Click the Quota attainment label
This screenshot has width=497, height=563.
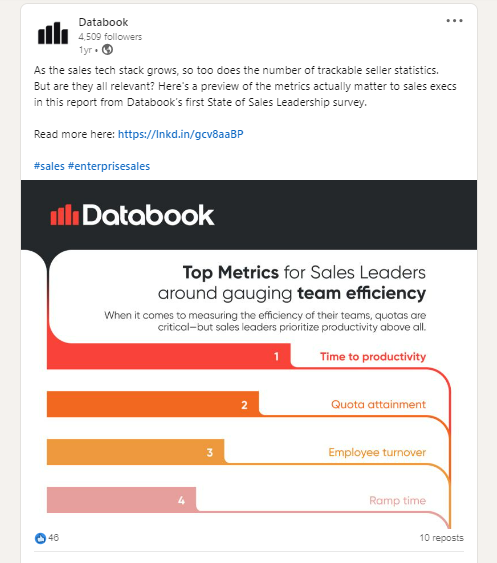[x=378, y=404]
